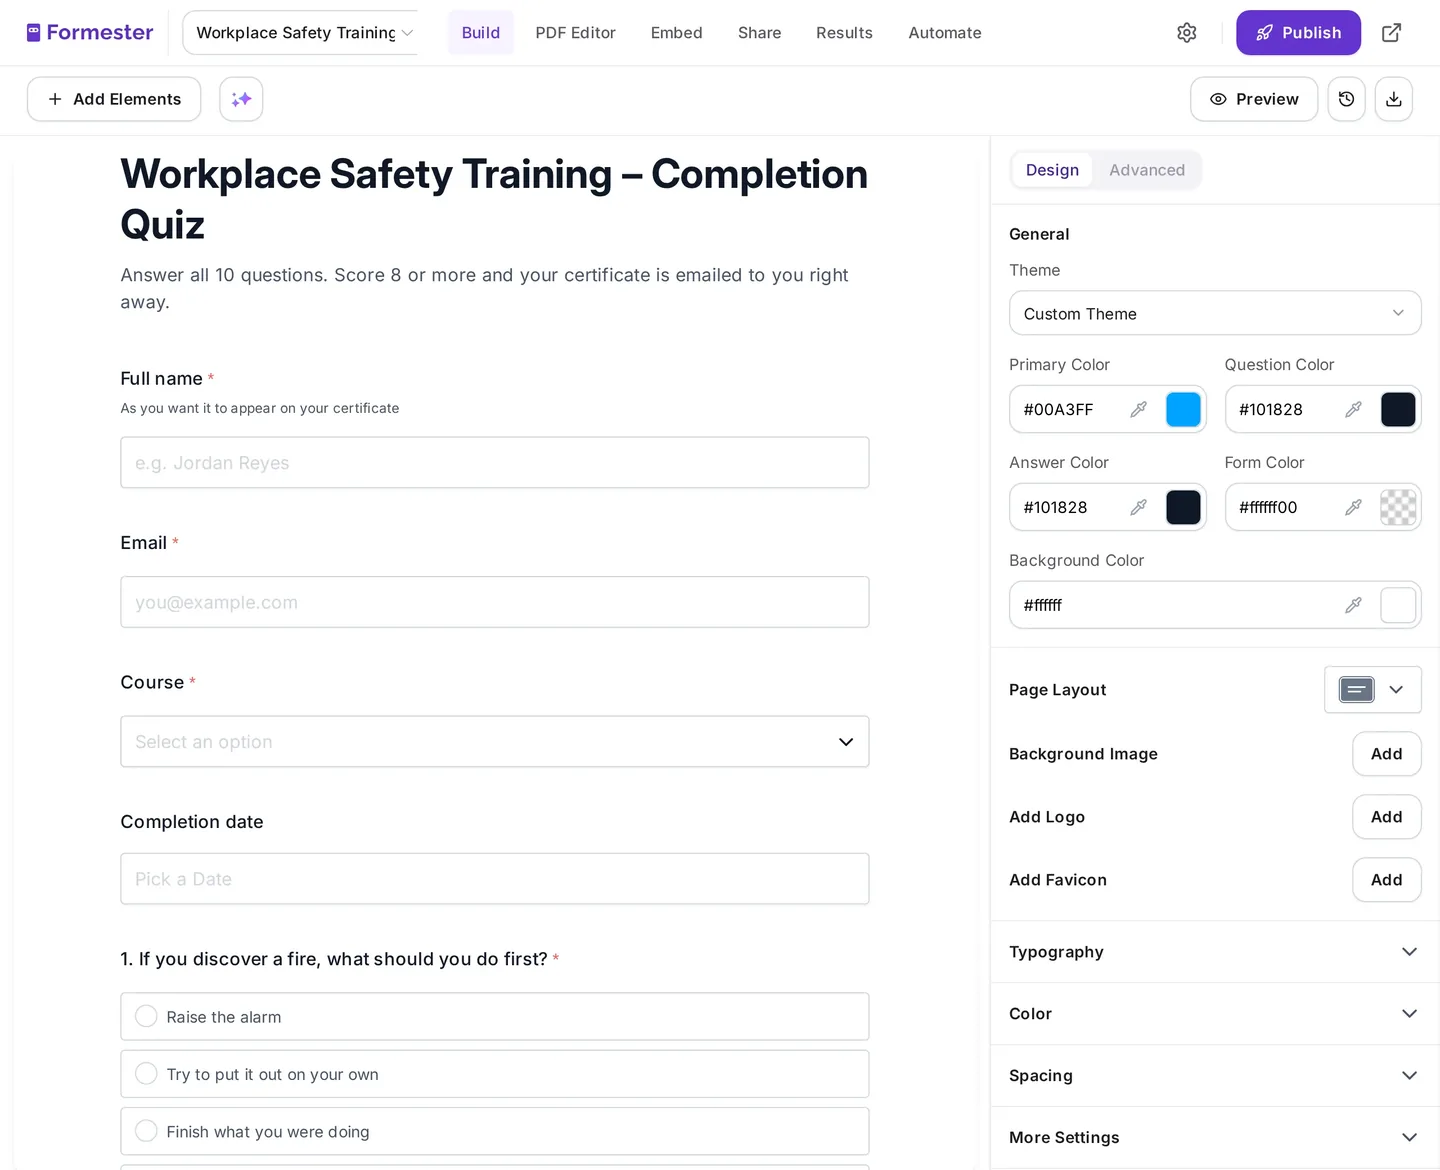The height and width of the screenshot is (1170, 1440).
Task: Open the Page Layout dropdown
Action: 1372,690
